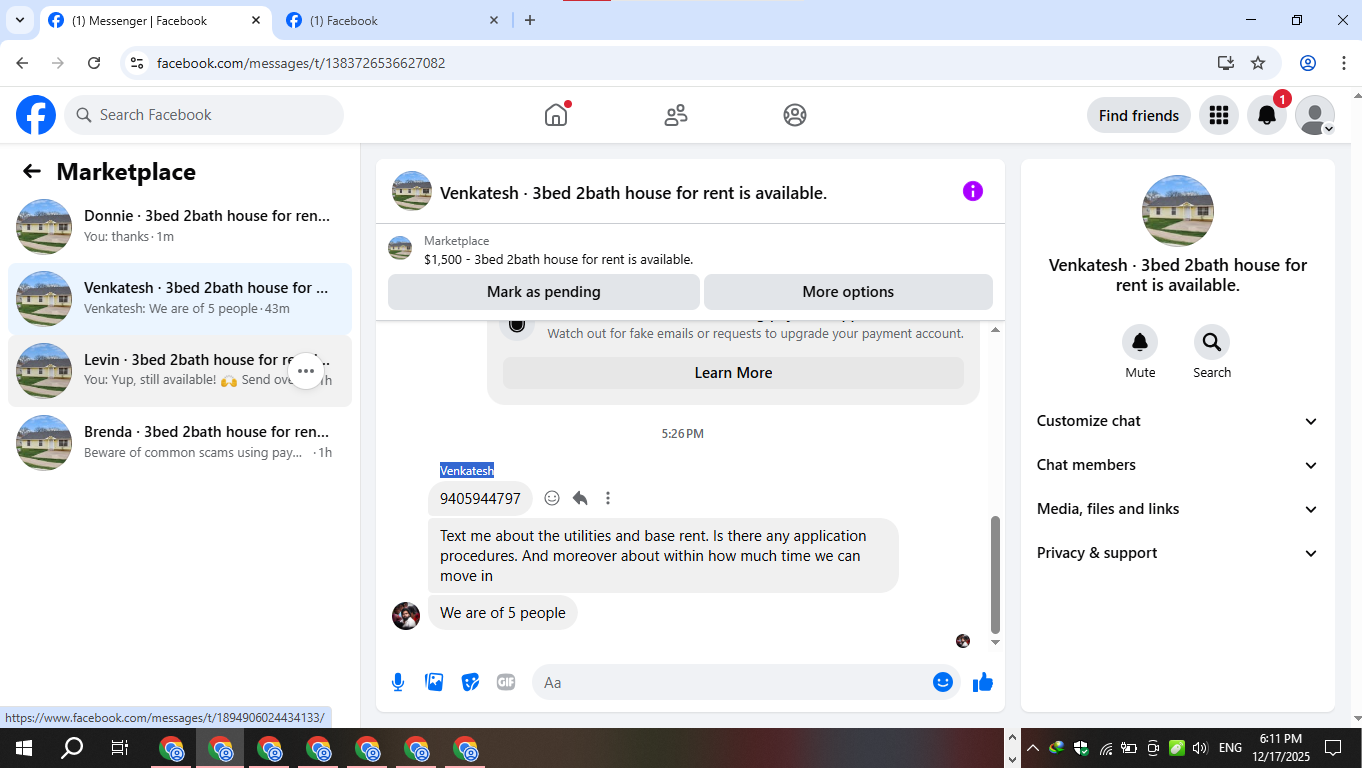Open Brenda conversation
1362x768 pixels.
[x=180, y=443]
